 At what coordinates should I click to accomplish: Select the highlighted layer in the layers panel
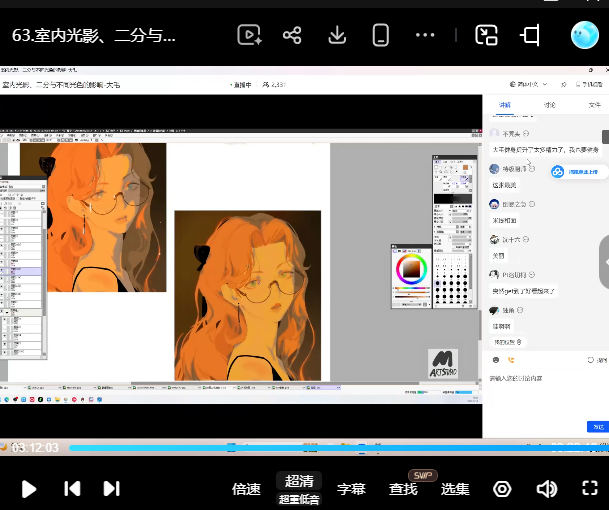21,271
